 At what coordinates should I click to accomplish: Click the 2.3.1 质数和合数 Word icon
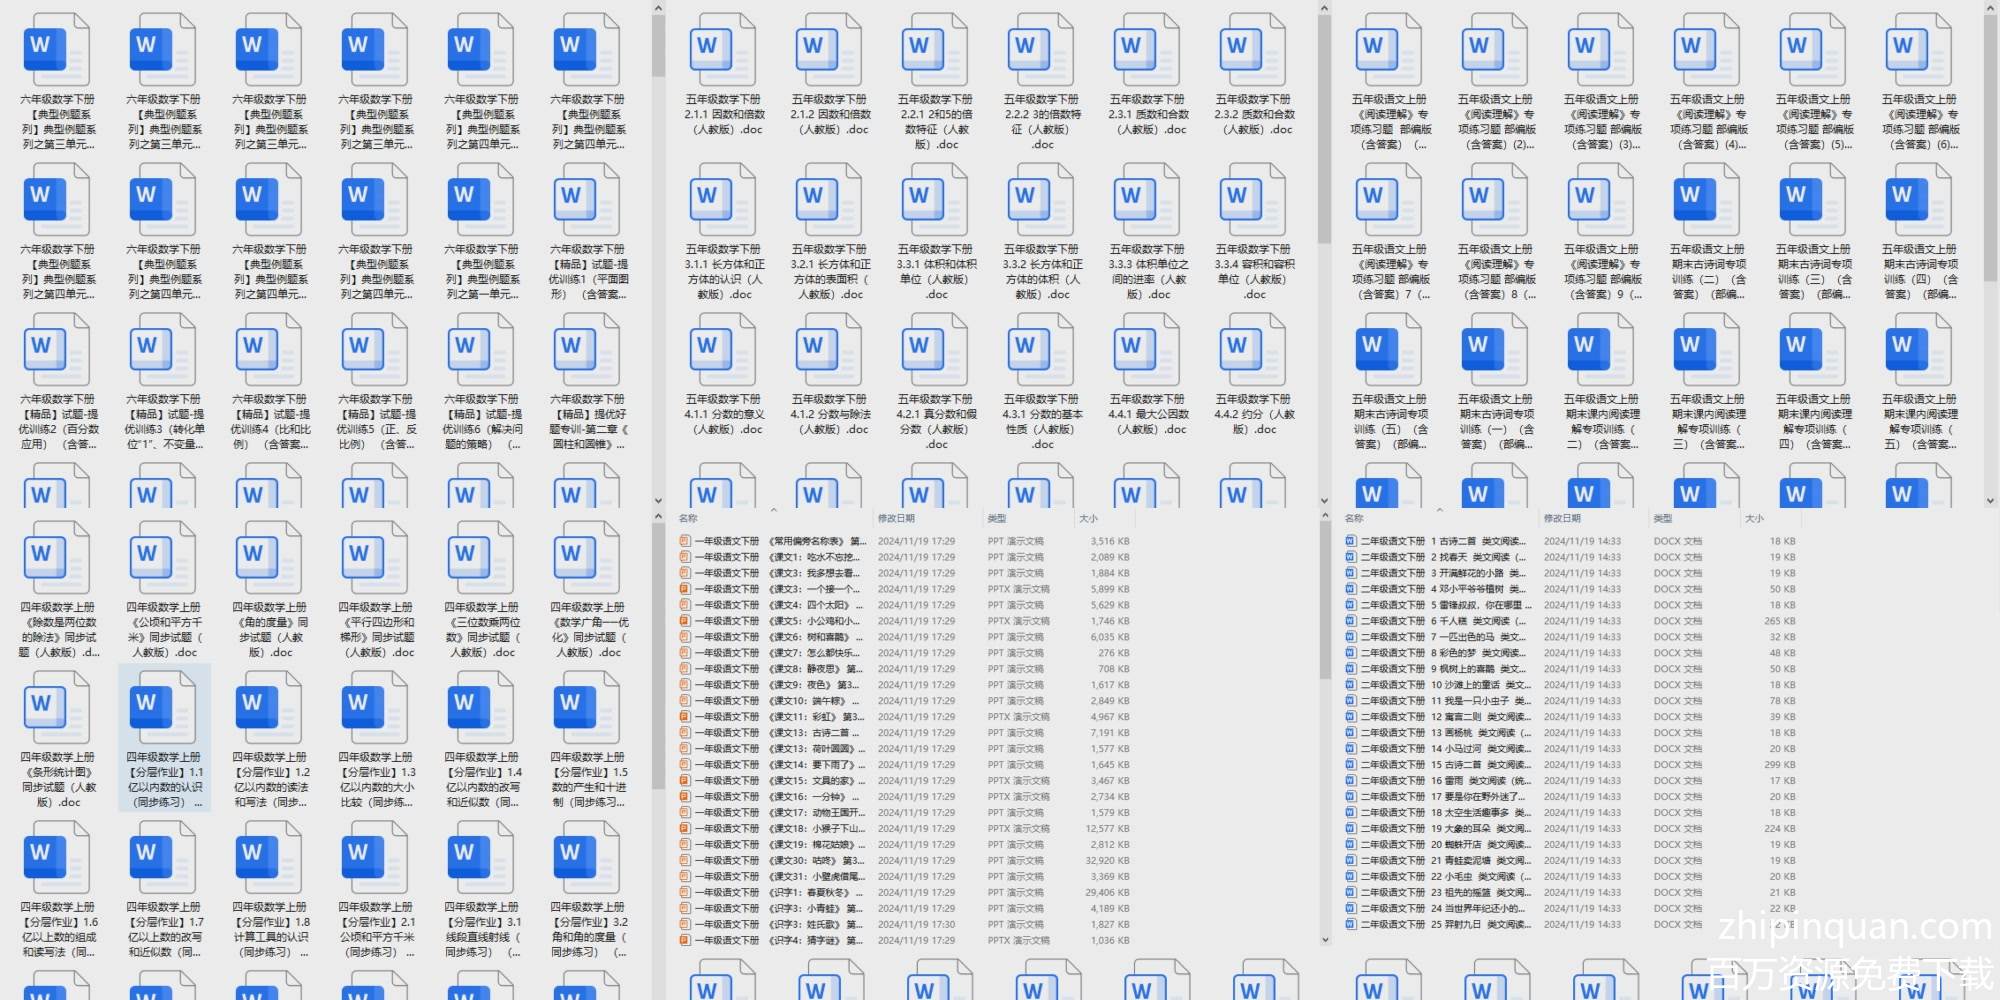[x=1147, y=51]
